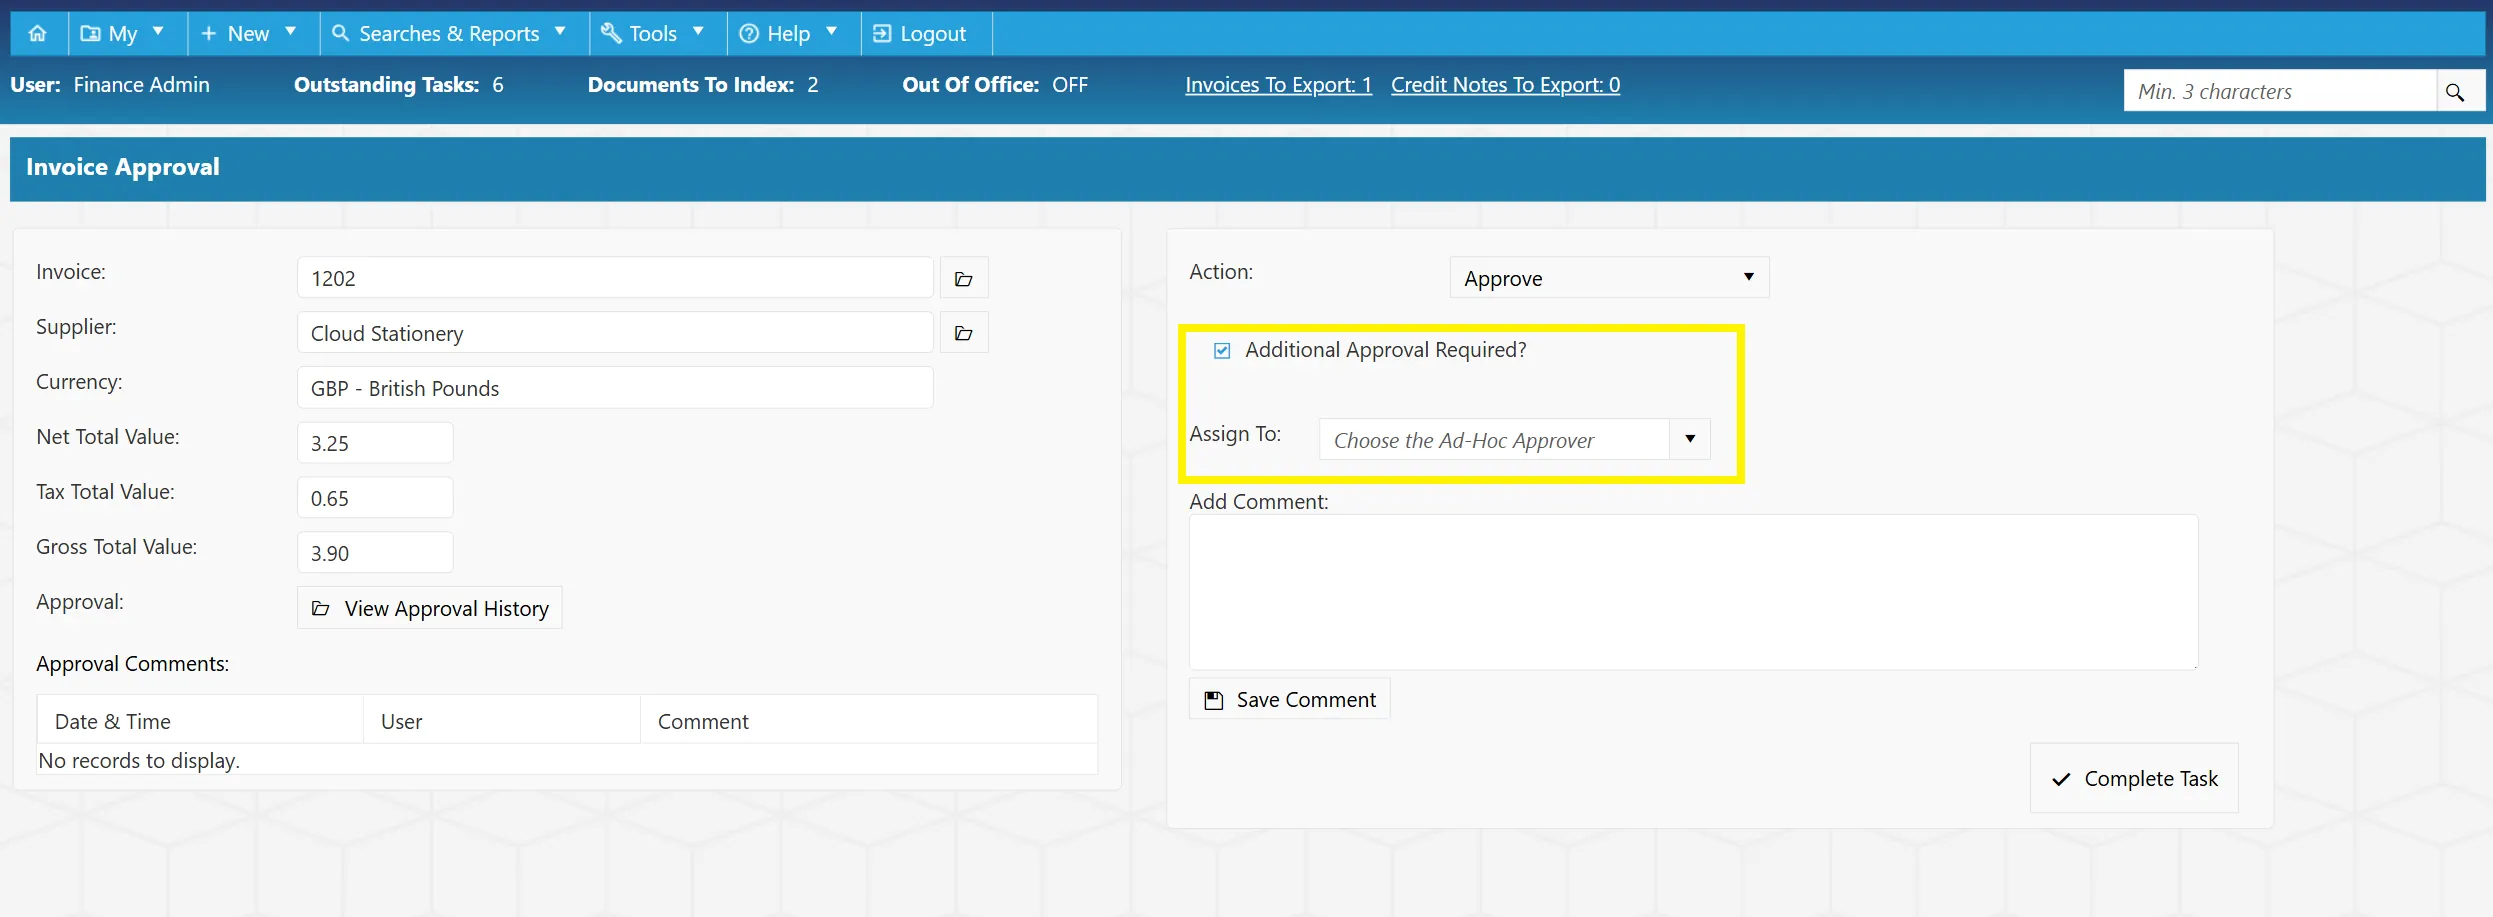Click the Date & Time column header
2493x917 pixels.
200,721
